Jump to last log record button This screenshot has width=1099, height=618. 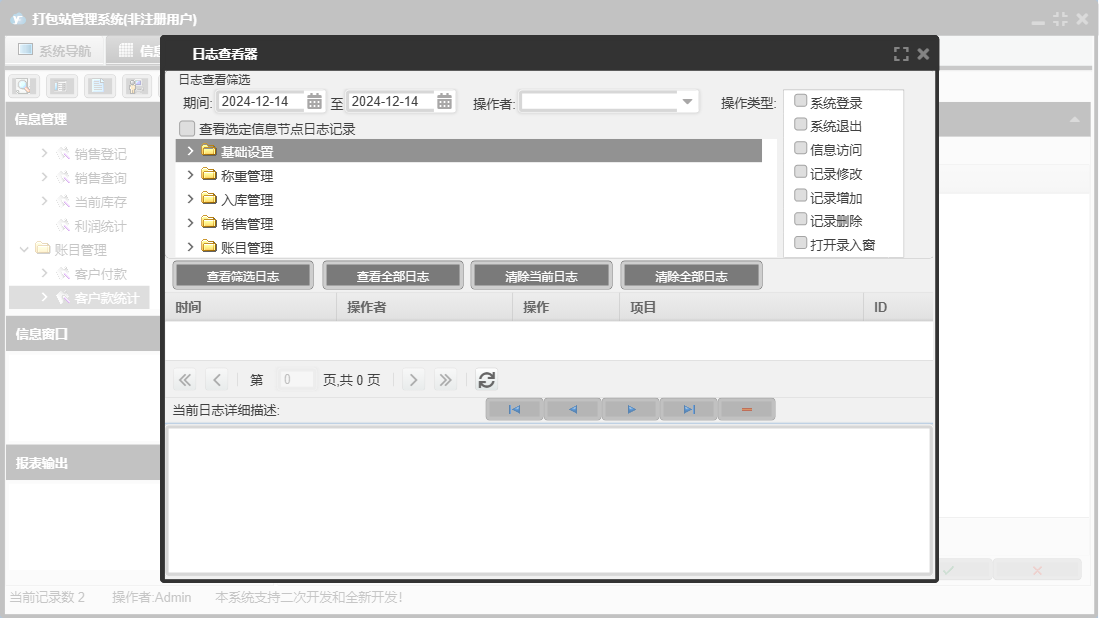click(689, 409)
